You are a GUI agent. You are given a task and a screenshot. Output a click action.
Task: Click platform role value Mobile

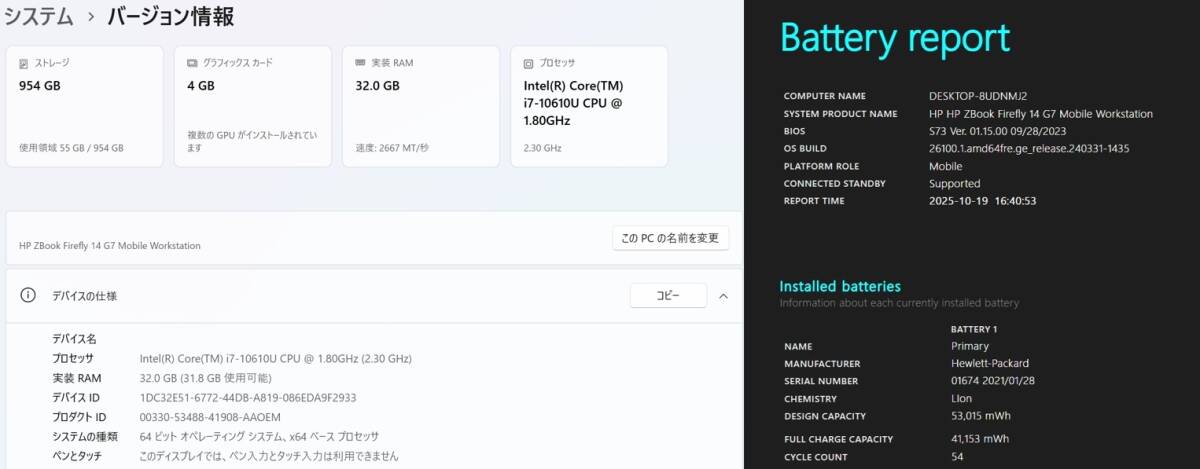coord(946,166)
